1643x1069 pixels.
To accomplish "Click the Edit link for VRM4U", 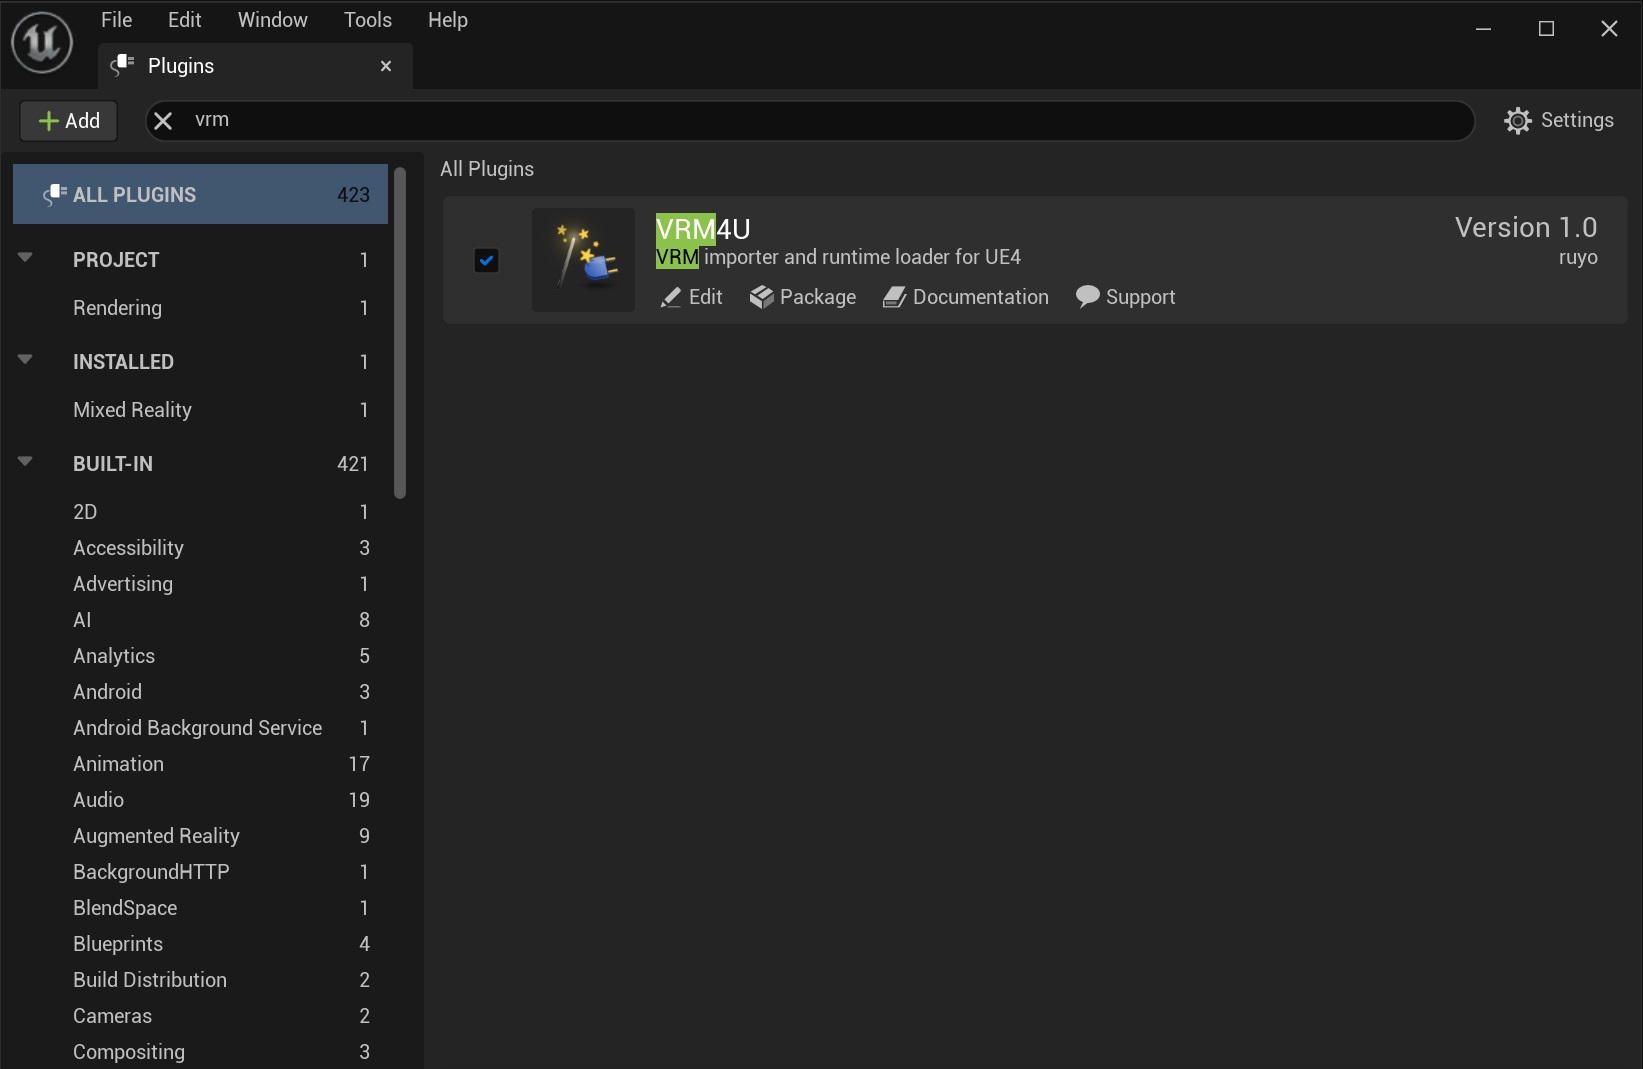I will pyautogui.click(x=692, y=297).
